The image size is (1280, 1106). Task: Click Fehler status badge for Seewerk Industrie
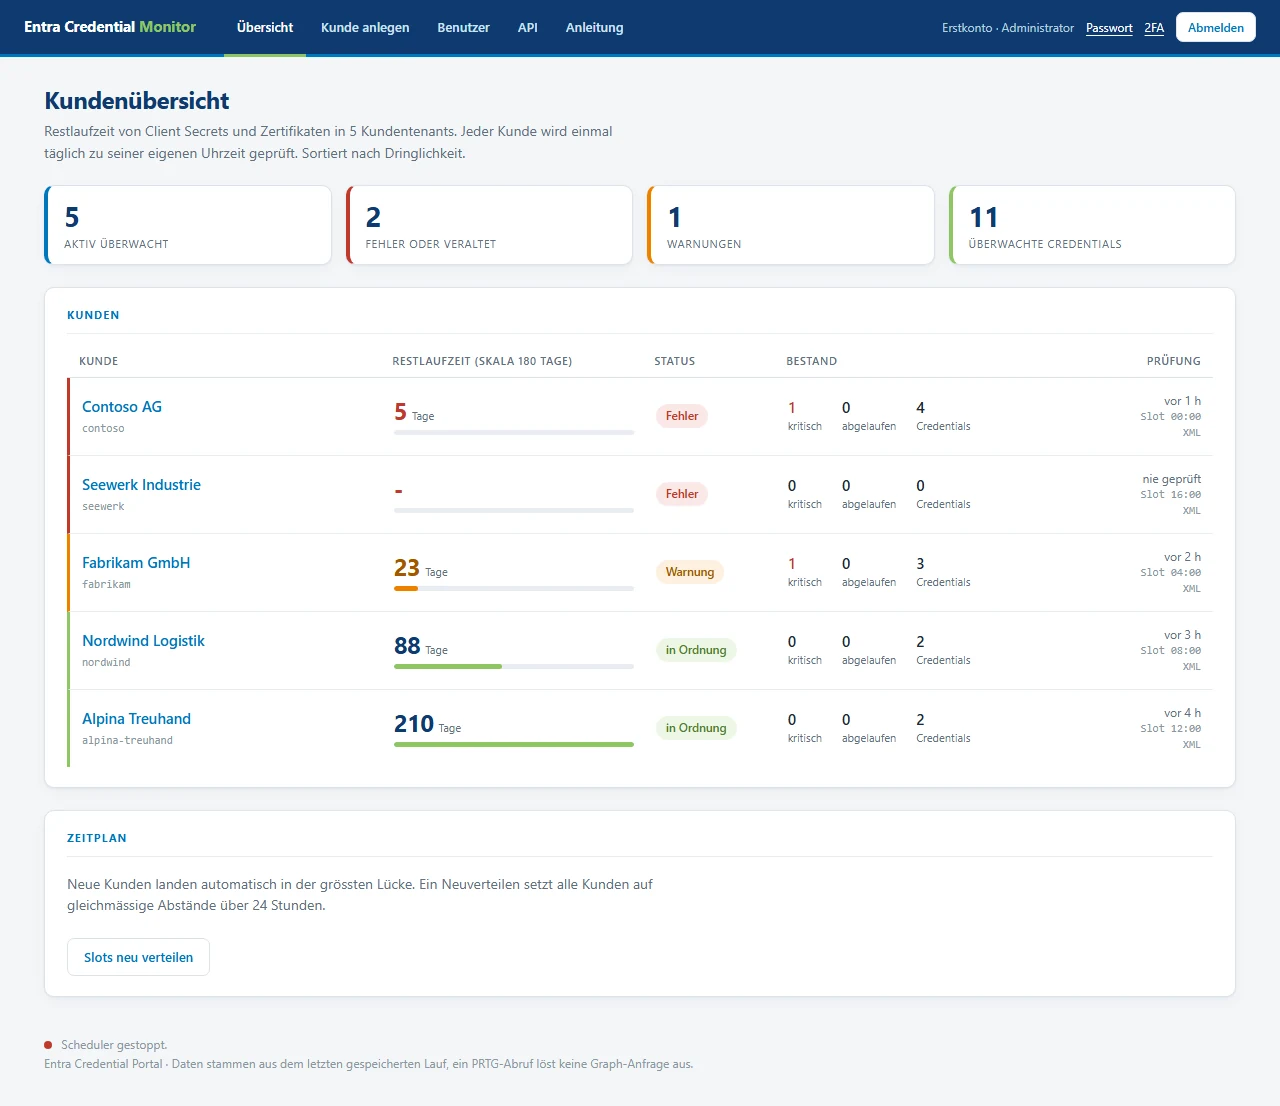click(682, 494)
